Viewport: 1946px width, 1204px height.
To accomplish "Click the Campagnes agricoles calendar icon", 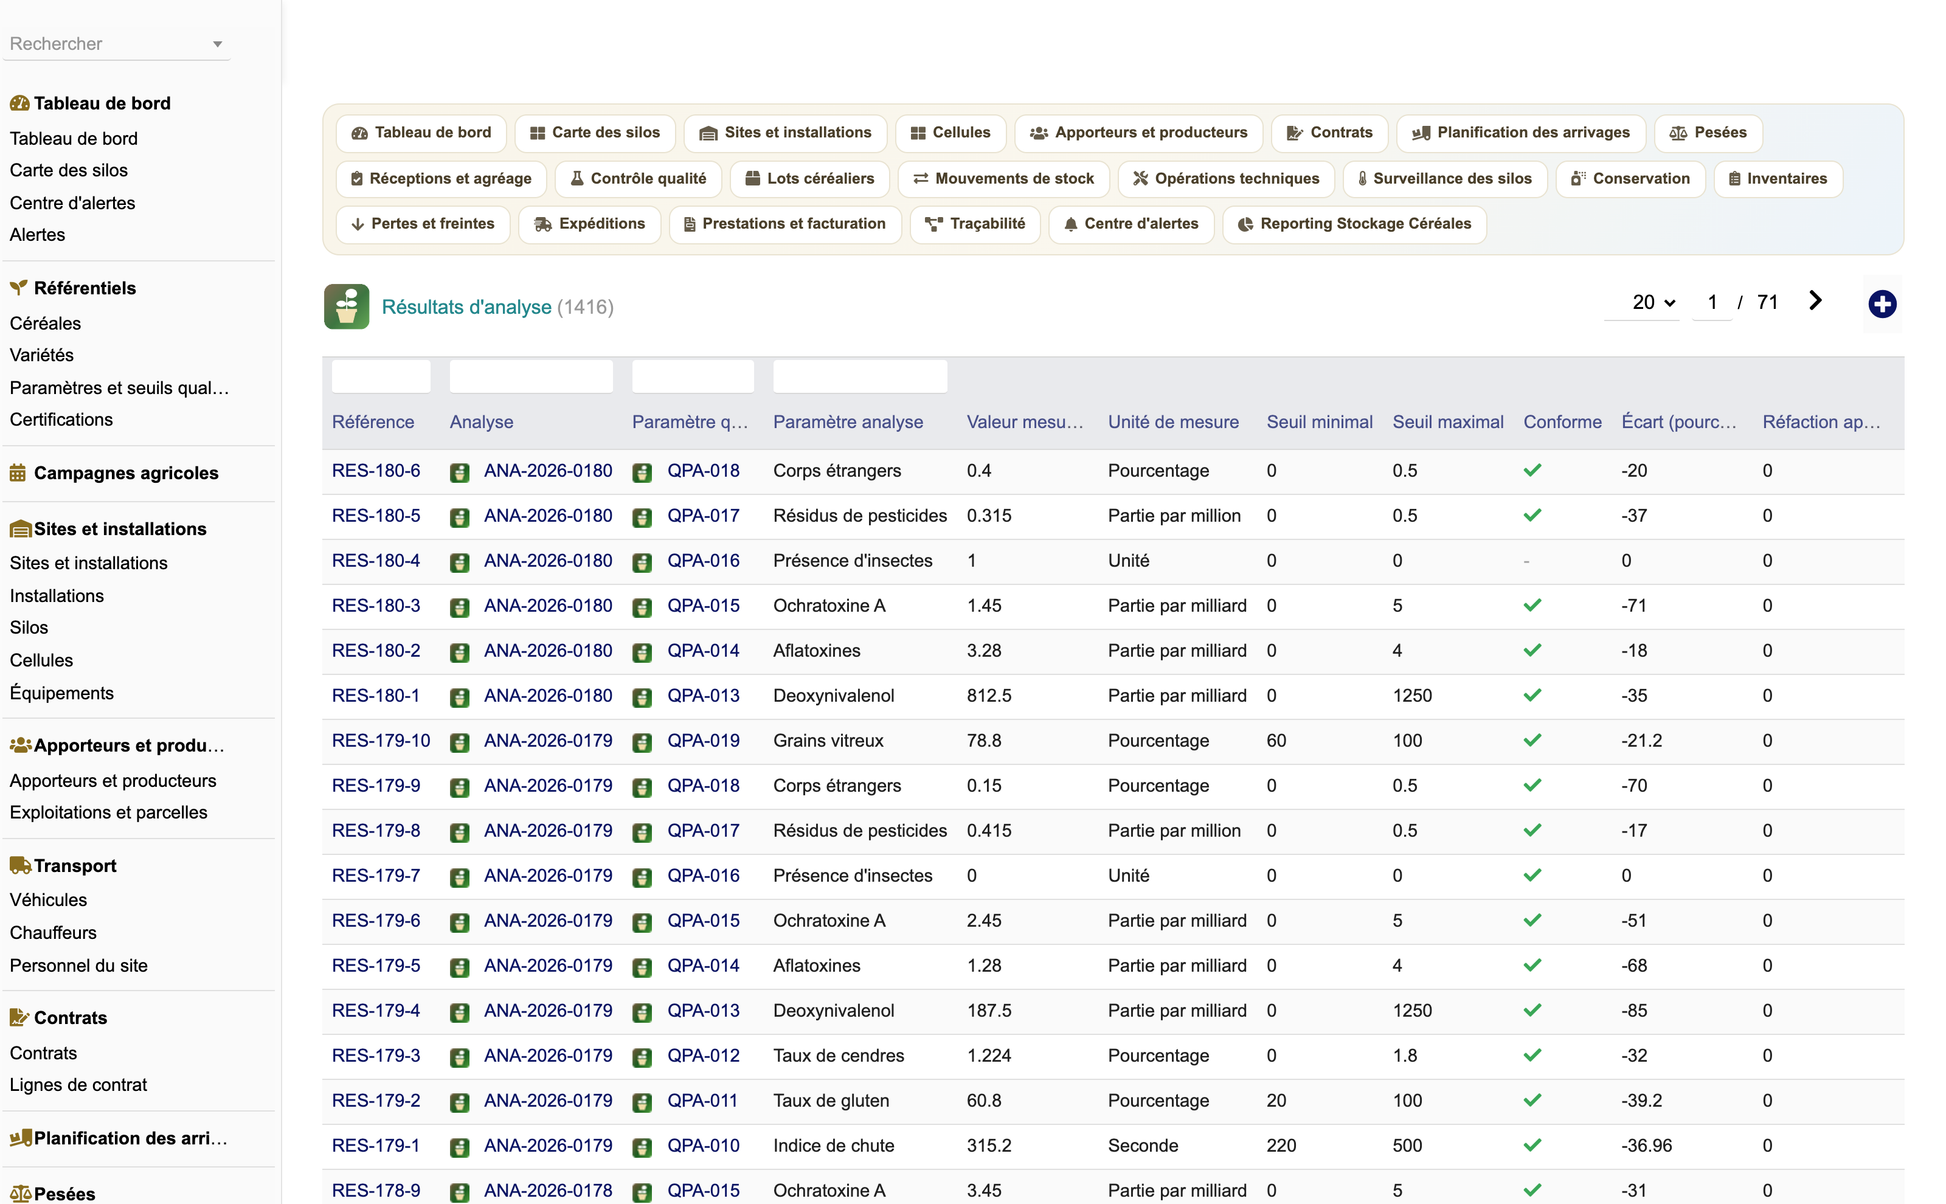I will click(19, 473).
